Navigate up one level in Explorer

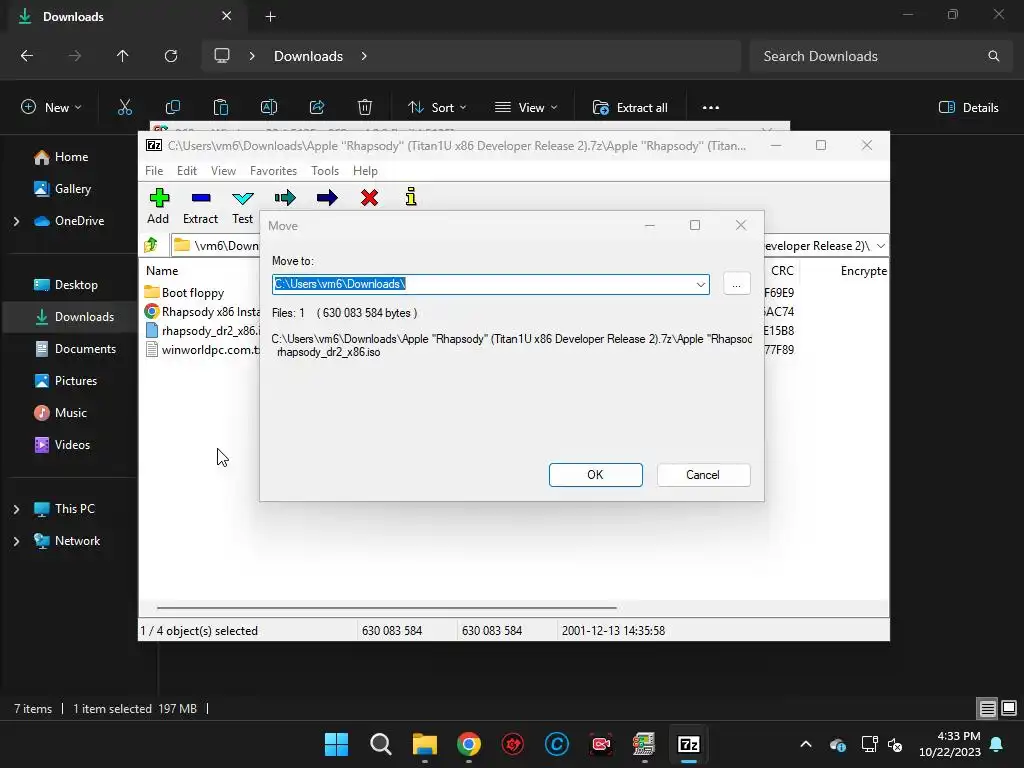122,56
